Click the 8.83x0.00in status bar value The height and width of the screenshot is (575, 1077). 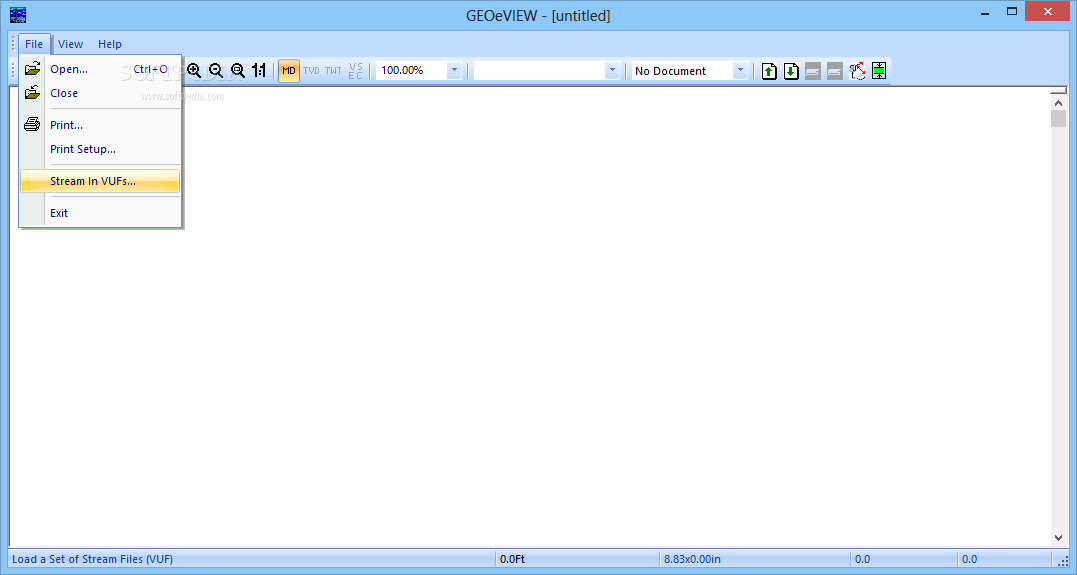[692, 559]
